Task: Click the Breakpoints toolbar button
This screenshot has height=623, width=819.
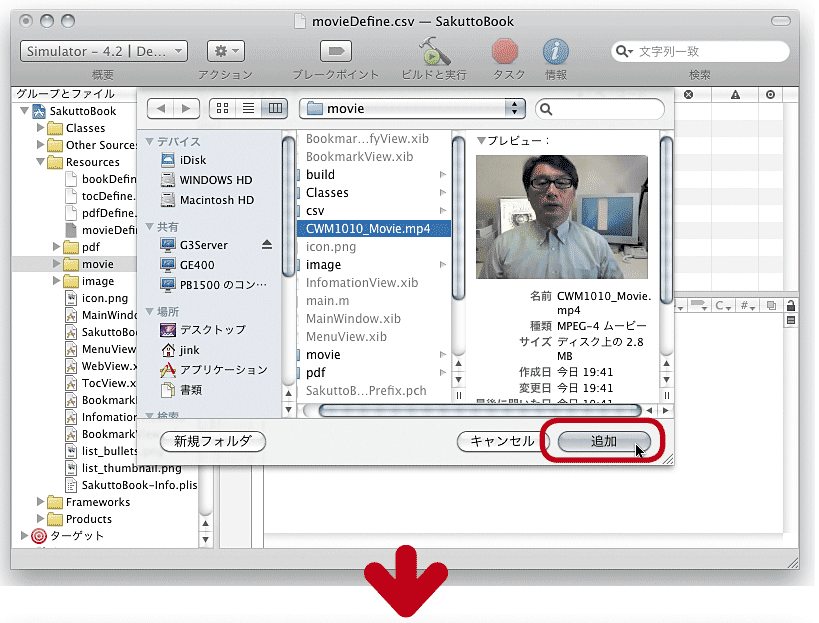Action: click(x=336, y=51)
